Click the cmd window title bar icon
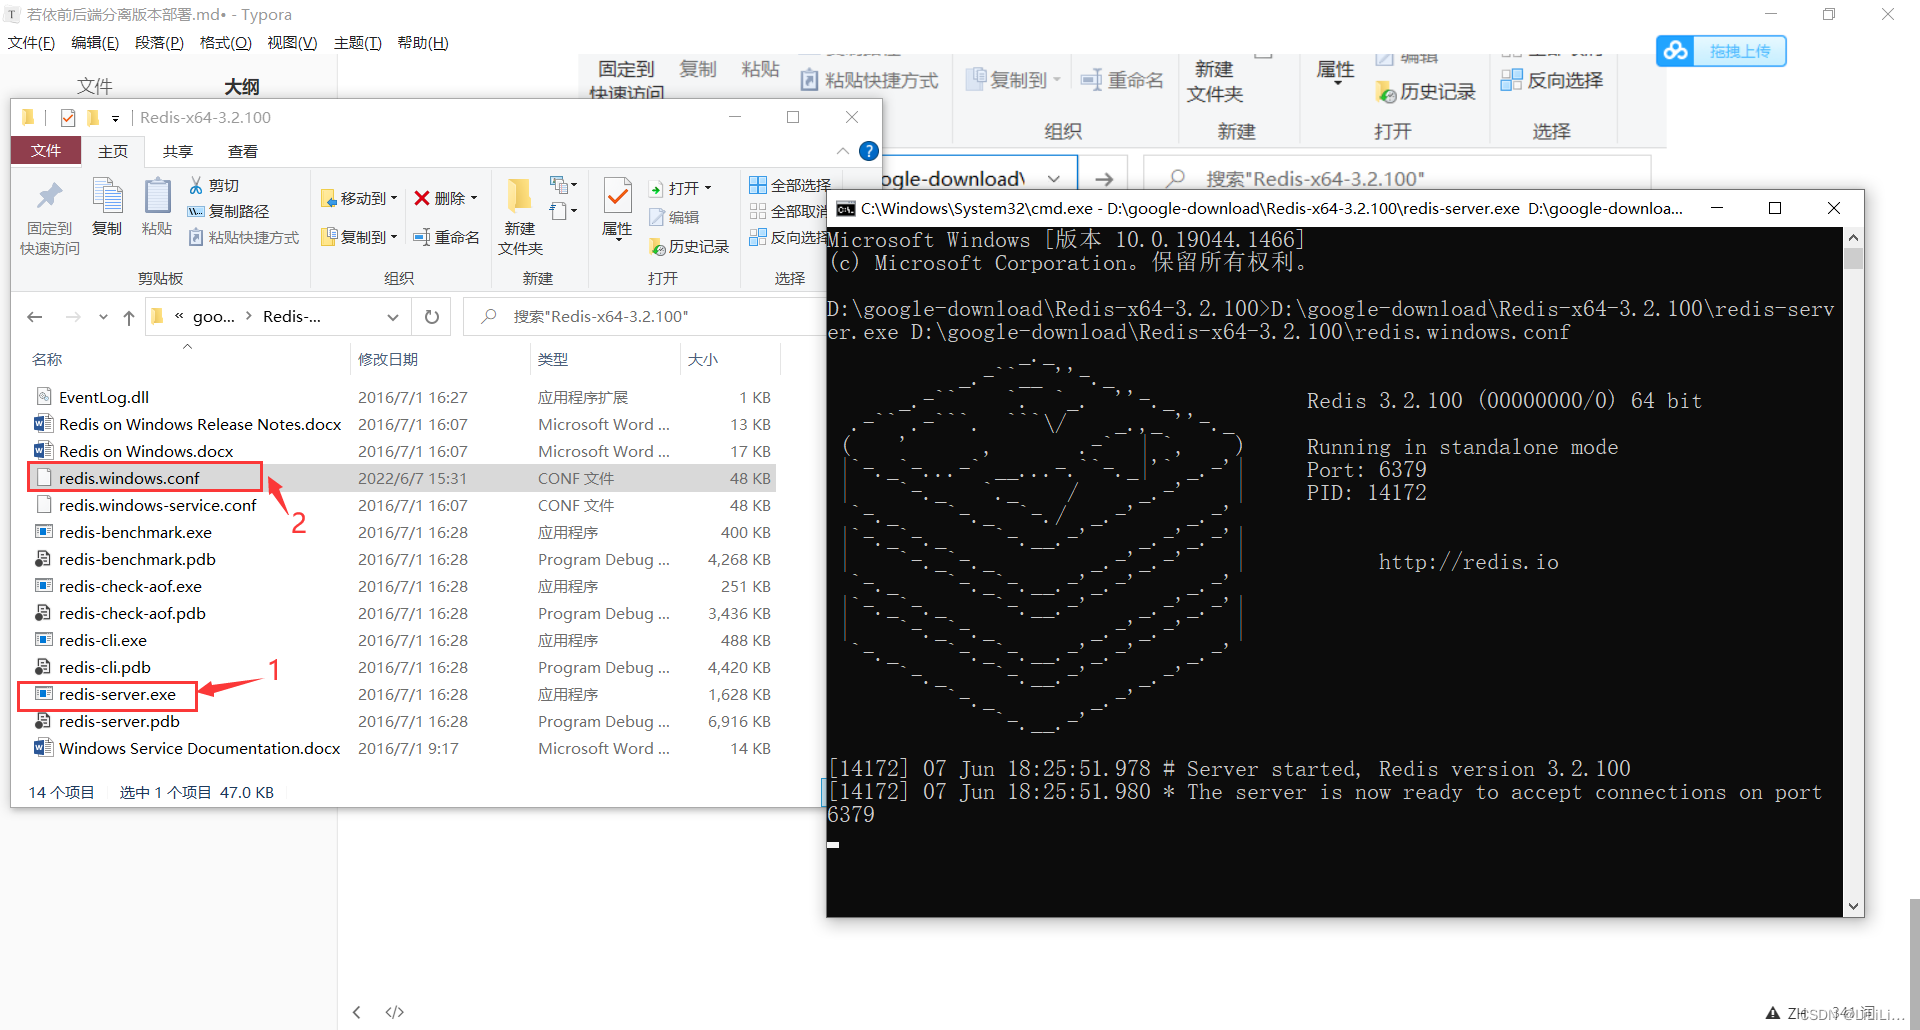The height and width of the screenshot is (1030, 1920). point(846,208)
